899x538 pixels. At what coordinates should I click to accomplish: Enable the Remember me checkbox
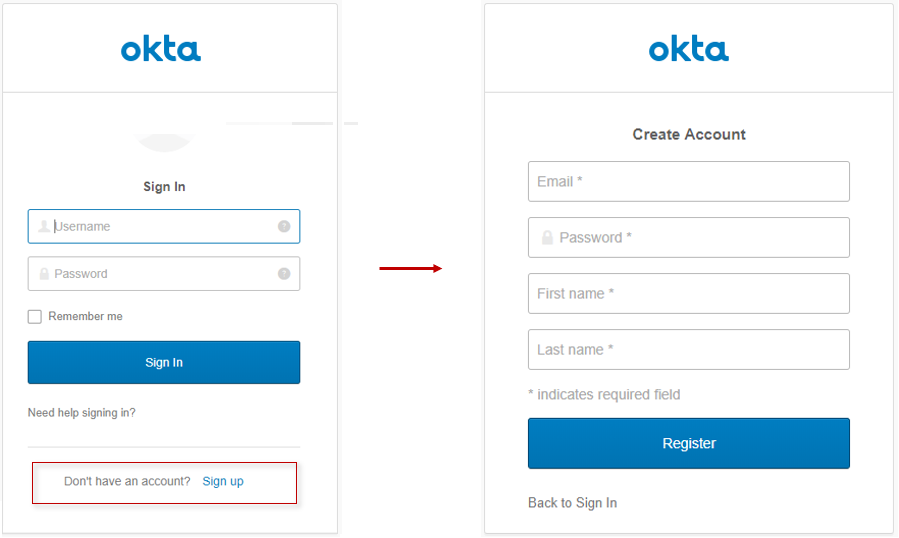click(35, 317)
